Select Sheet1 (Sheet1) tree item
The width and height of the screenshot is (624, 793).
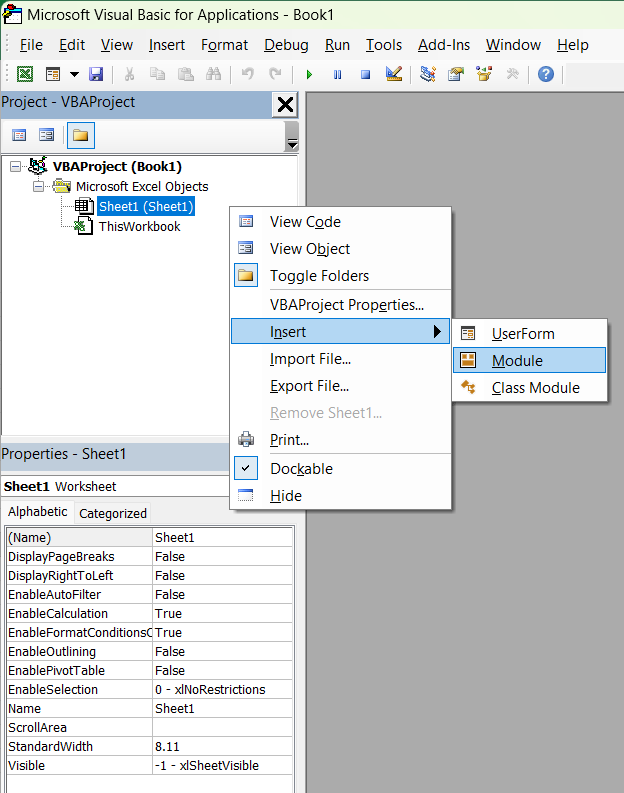pyautogui.click(x=146, y=206)
